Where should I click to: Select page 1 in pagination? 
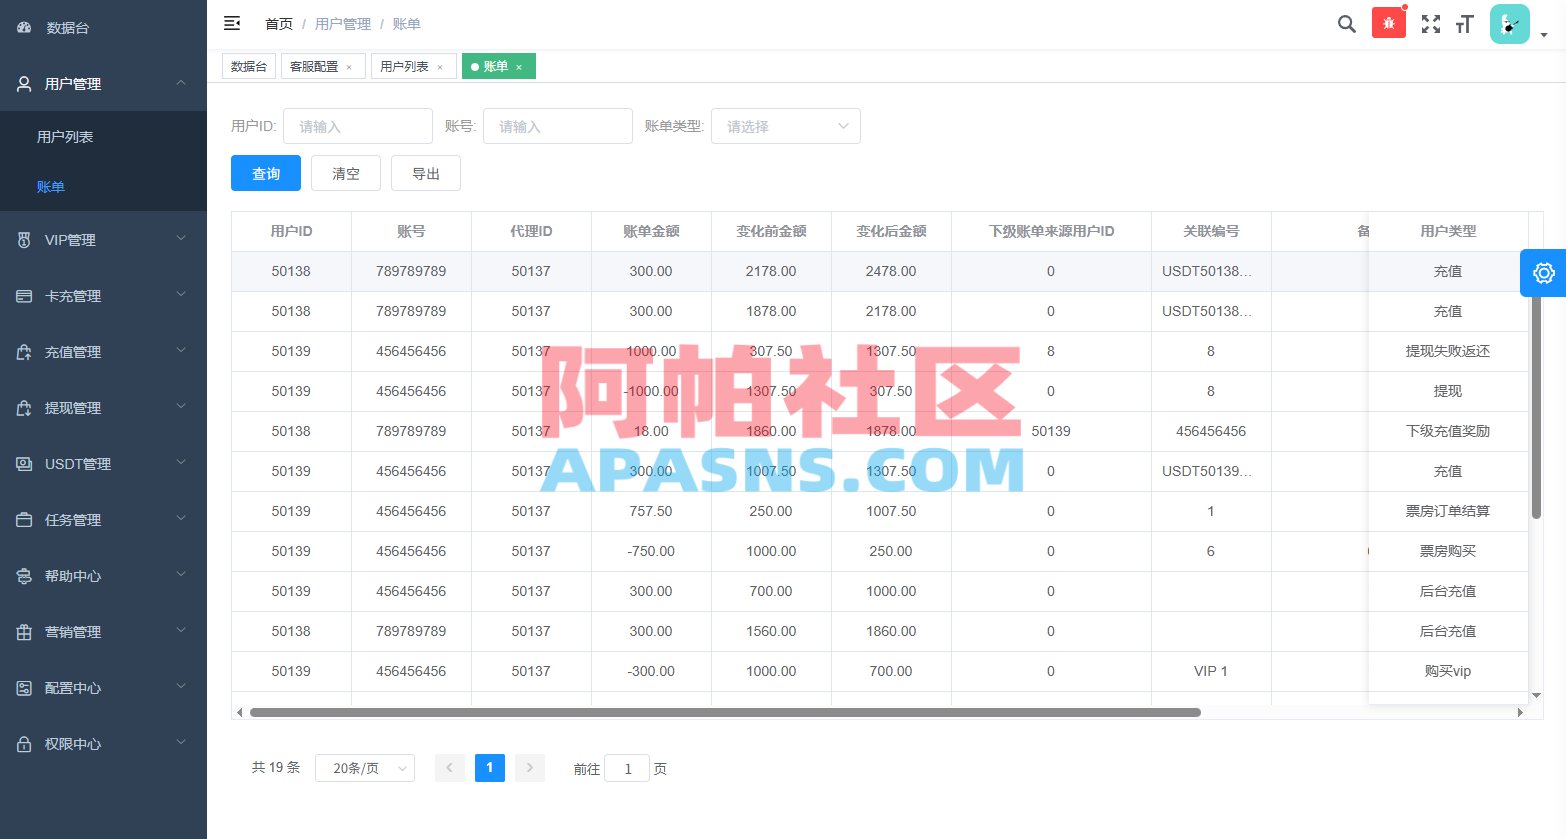pos(490,768)
